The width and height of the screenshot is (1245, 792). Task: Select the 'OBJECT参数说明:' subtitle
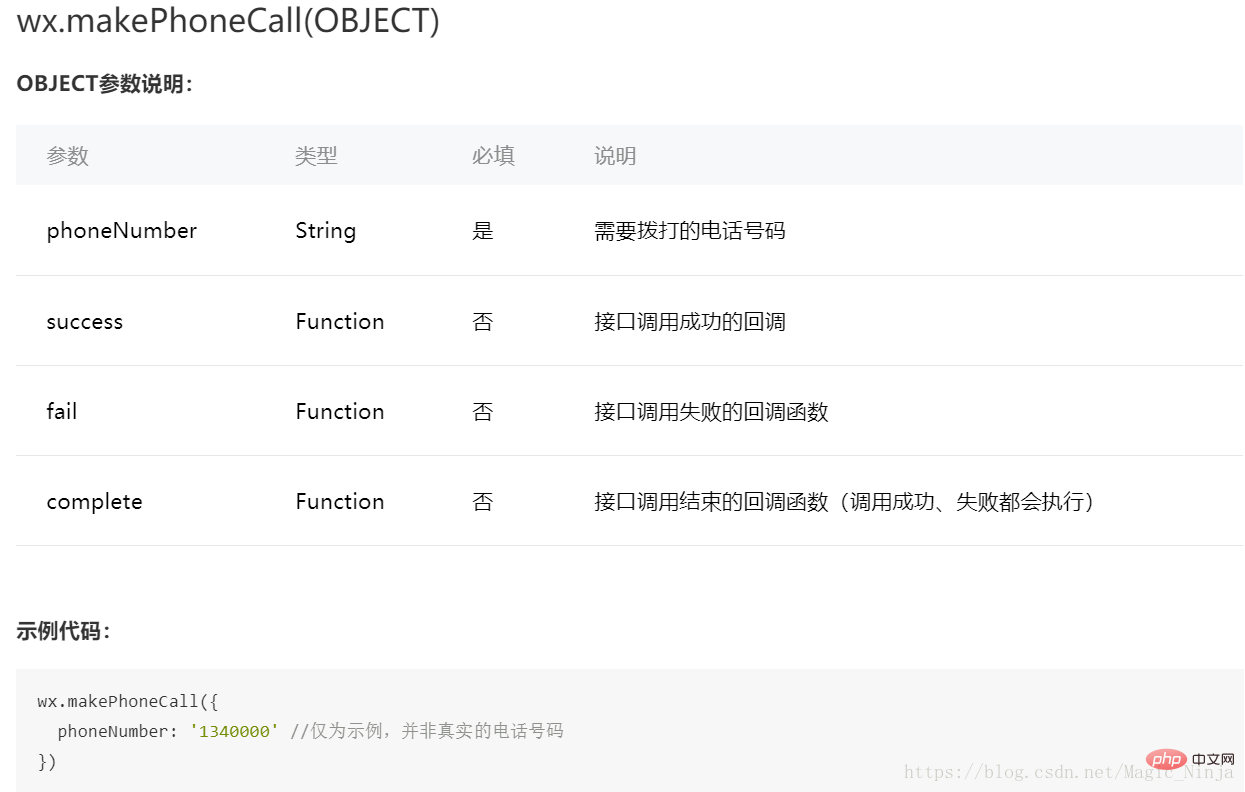pyautogui.click(x=104, y=84)
